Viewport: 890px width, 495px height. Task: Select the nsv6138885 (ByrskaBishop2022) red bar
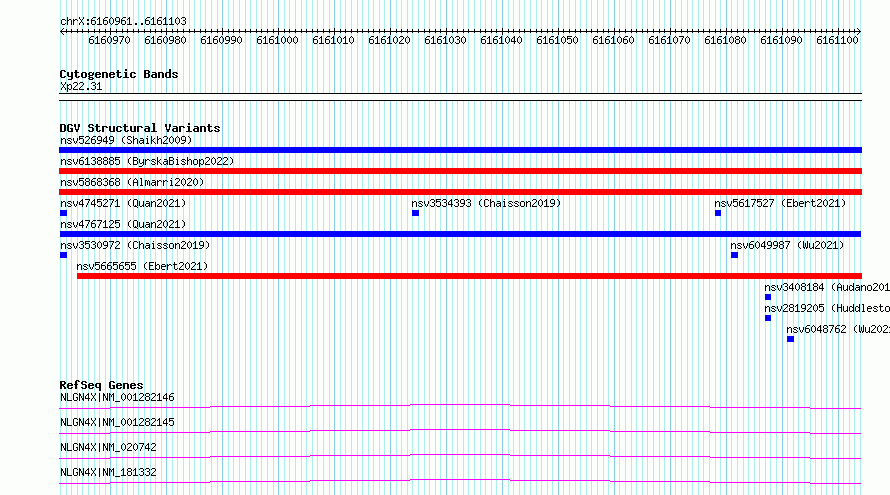460,171
